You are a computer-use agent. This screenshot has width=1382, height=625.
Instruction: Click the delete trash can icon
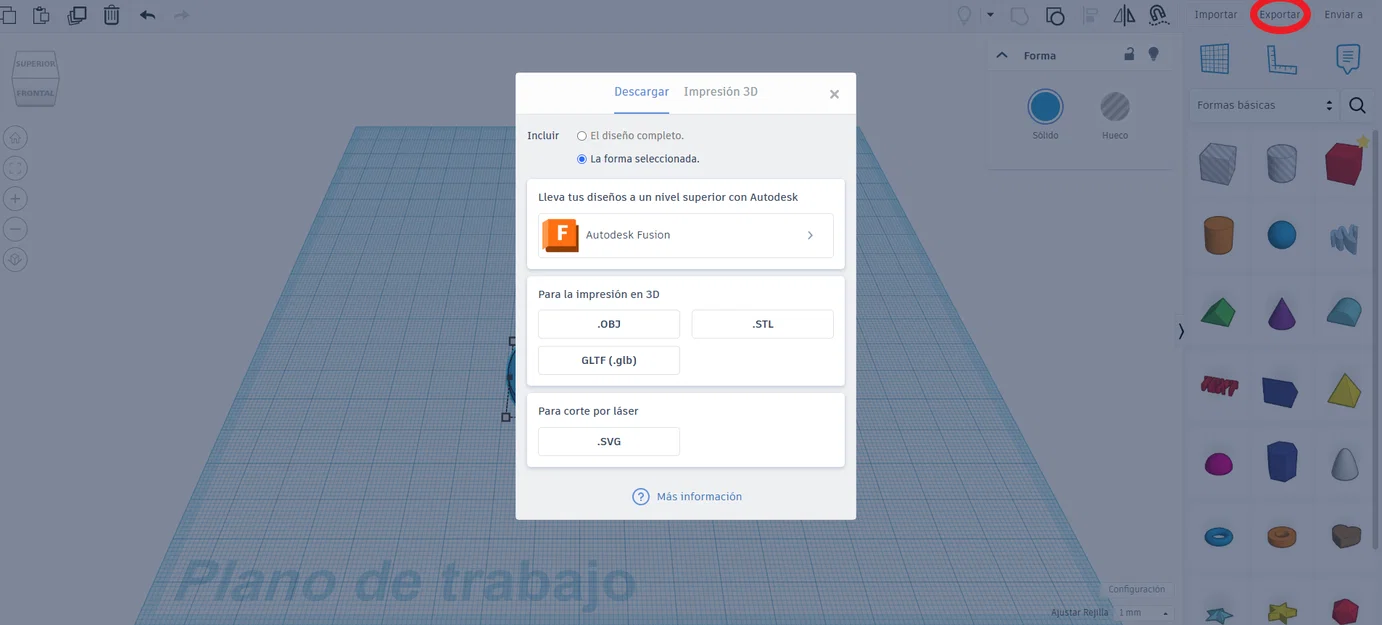pos(112,15)
